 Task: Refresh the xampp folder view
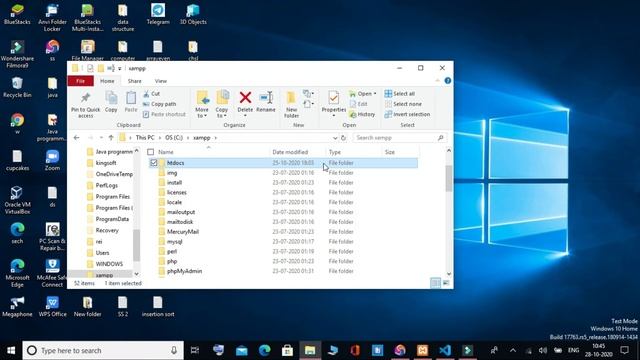tap(343, 138)
